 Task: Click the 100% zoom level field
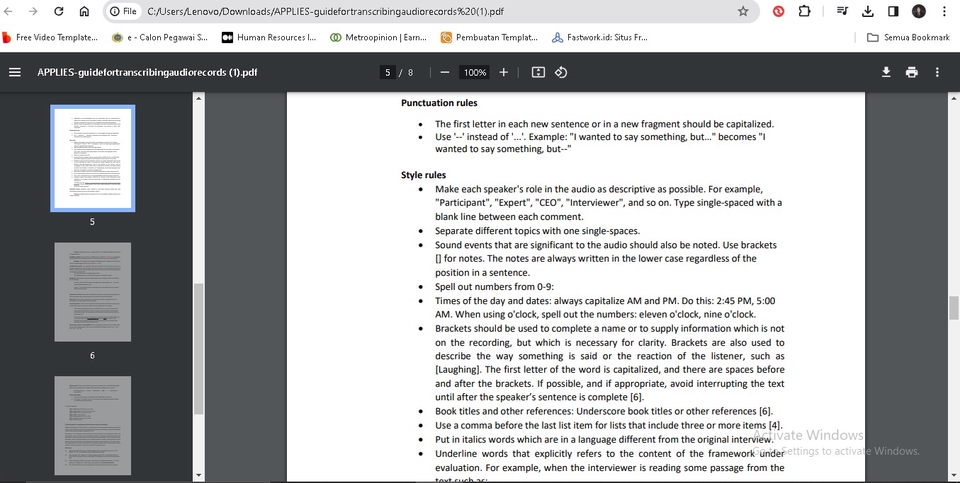[x=474, y=72]
